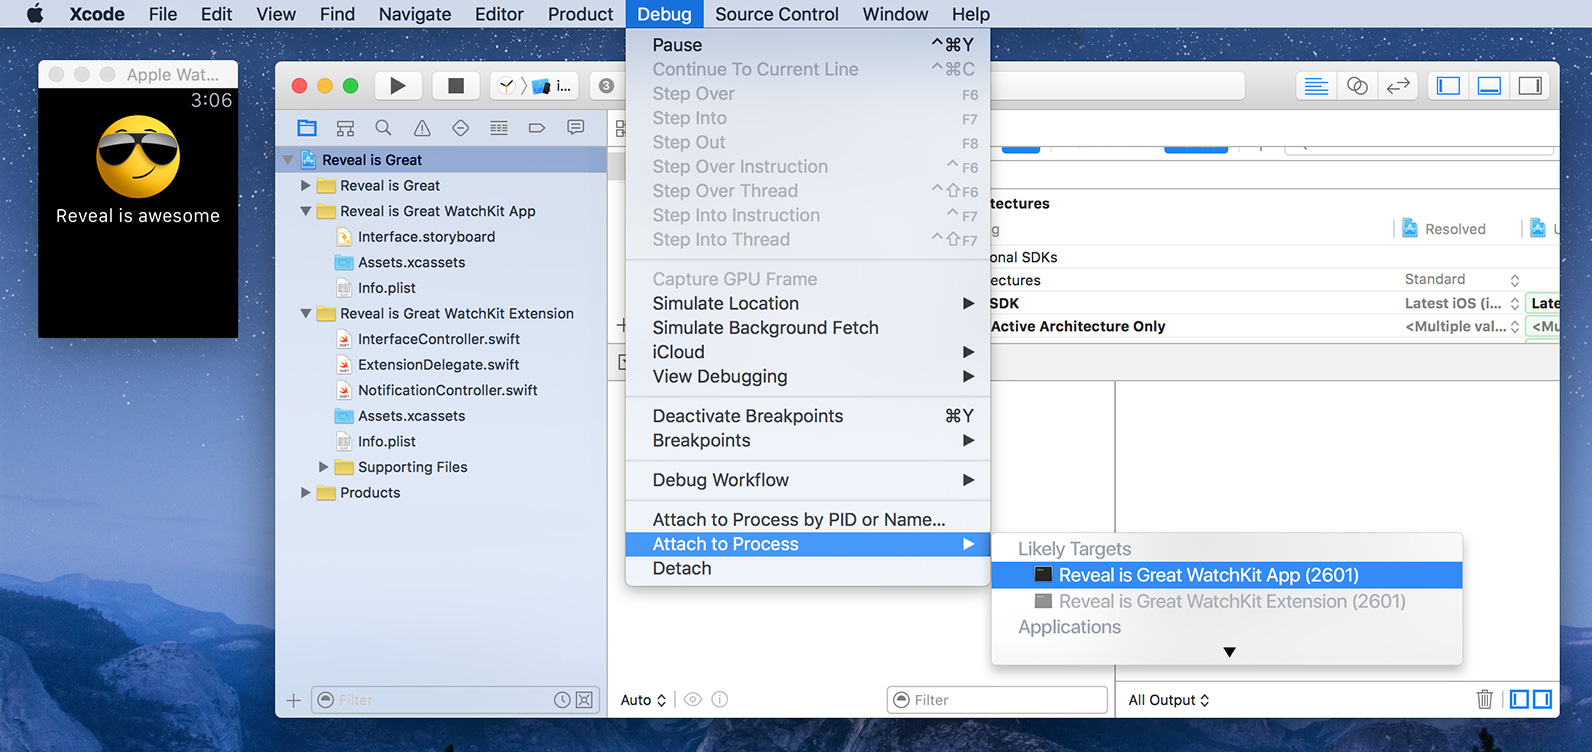Choose Detach from Debug menu
Image resolution: width=1592 pixels, height=752 pixels.
click(808, 568)
